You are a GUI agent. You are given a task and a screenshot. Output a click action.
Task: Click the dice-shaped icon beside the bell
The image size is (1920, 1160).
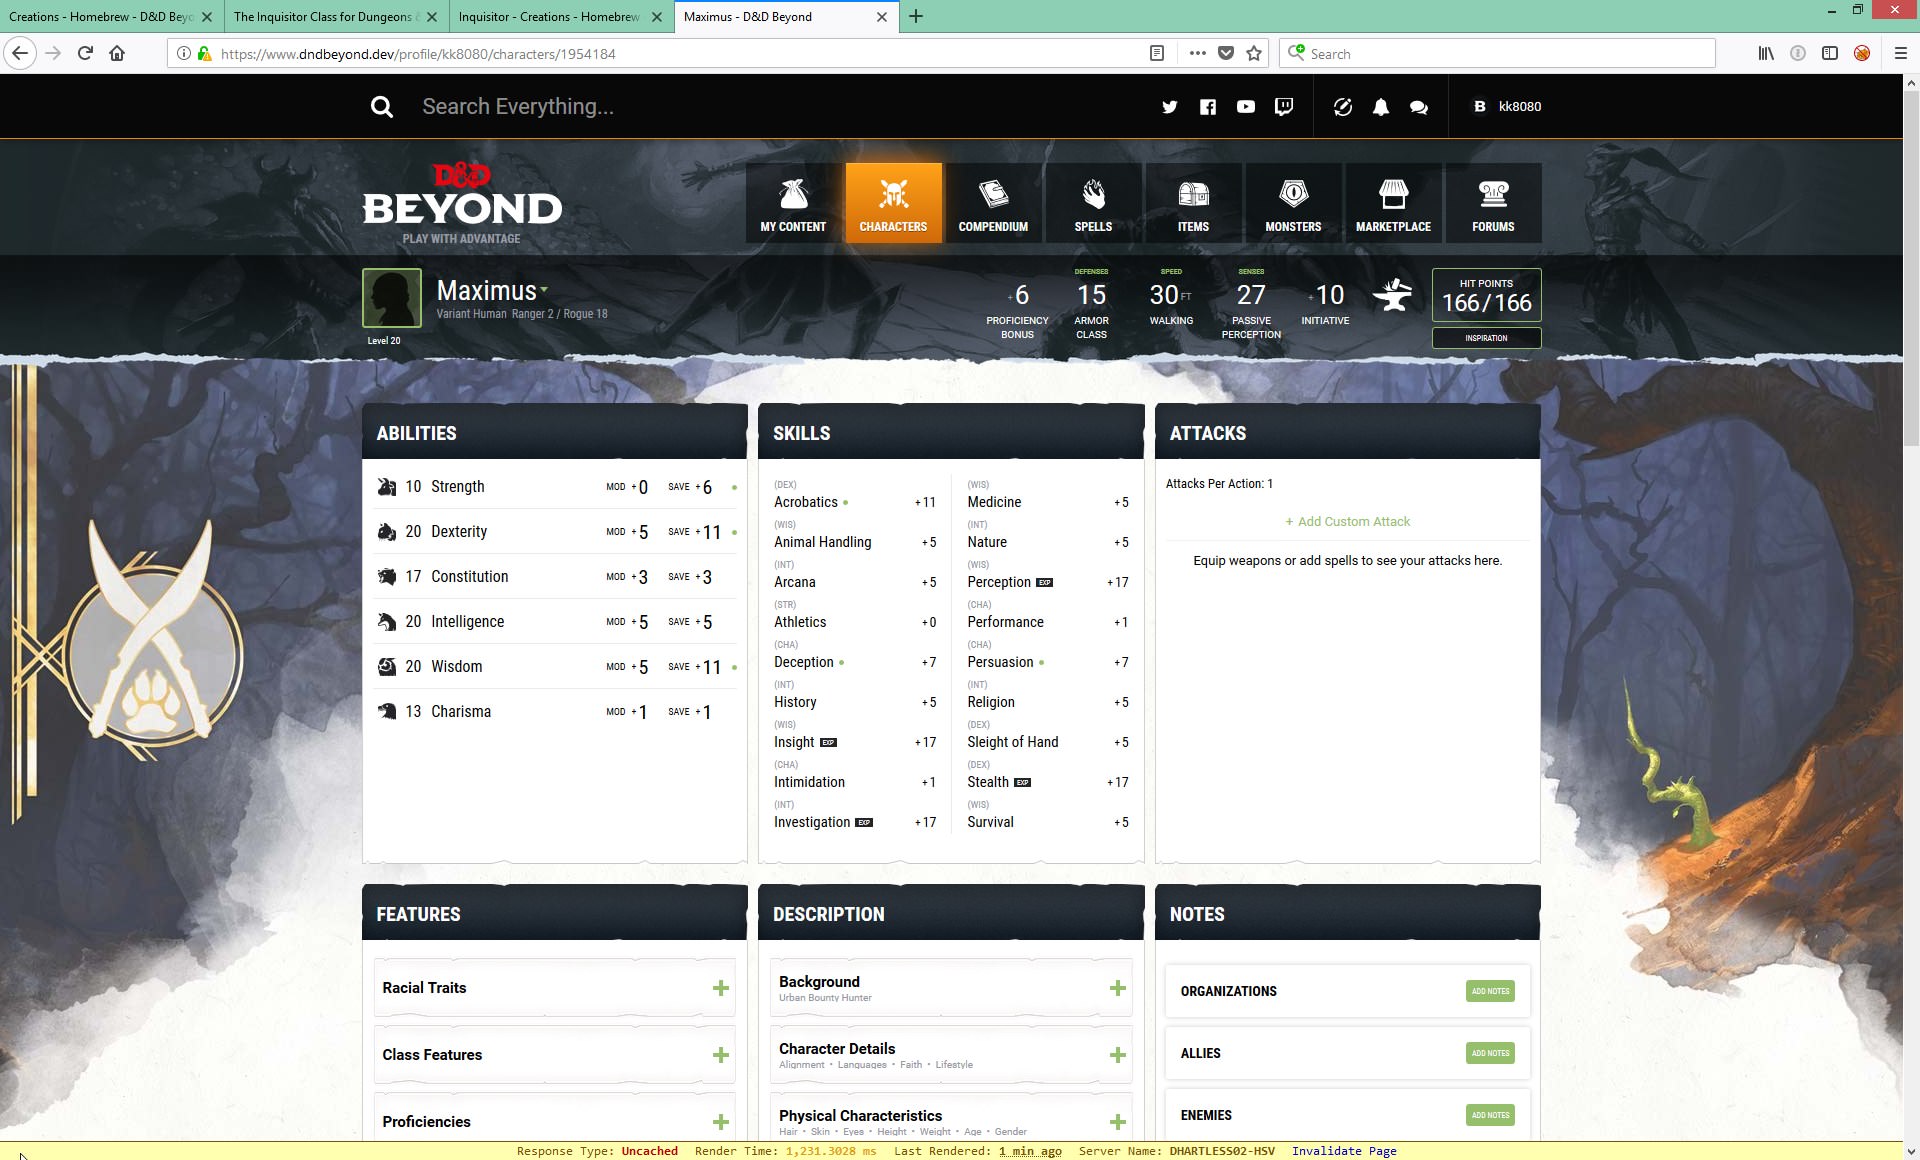(x=1342, y=107)
